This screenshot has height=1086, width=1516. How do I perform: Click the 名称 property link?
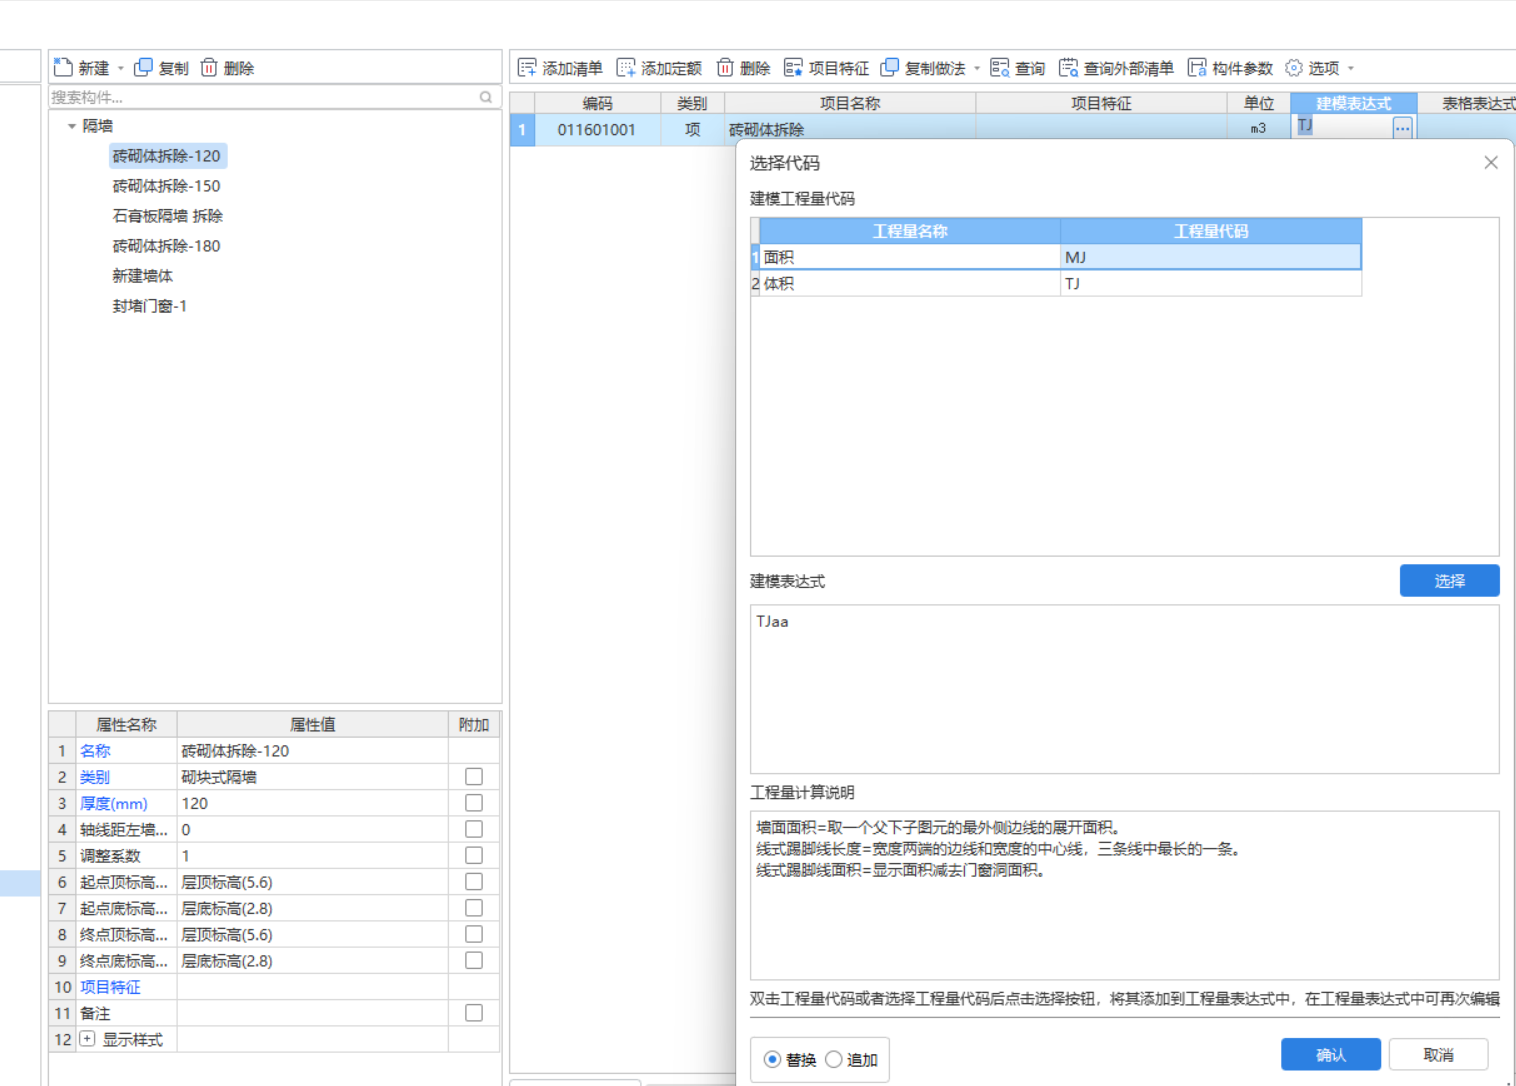pyautogui.click(x=95, y=751)
